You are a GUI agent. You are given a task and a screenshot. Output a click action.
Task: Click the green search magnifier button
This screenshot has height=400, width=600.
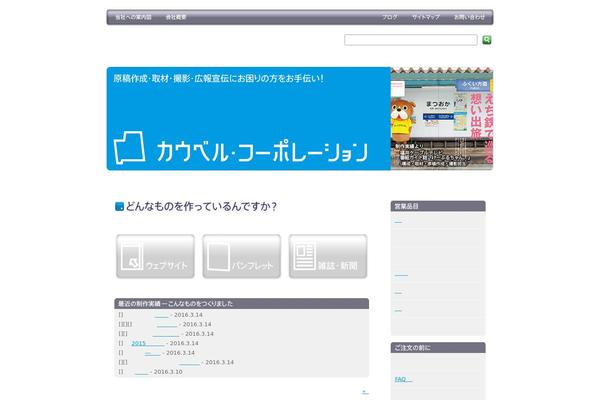click(486, 40)
